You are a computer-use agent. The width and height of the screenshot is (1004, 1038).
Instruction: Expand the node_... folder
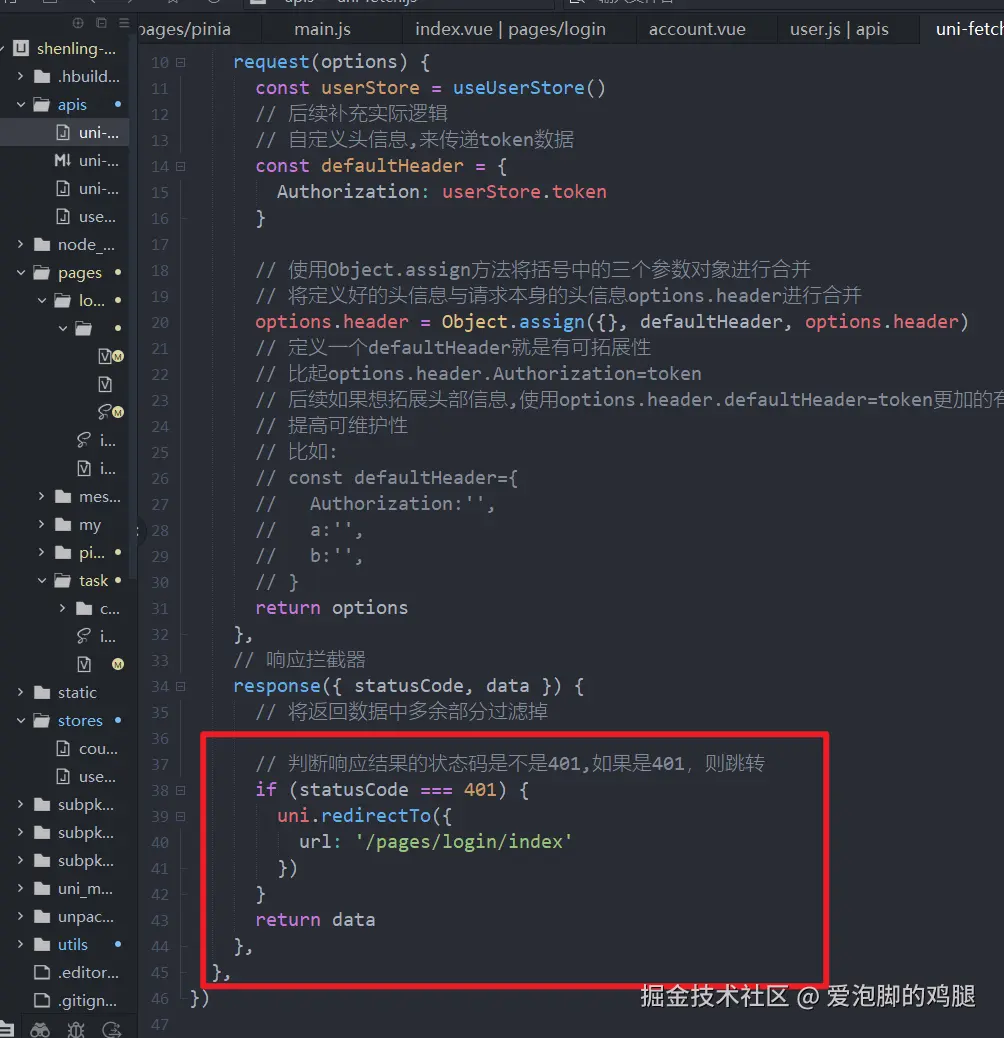(21, 244)
